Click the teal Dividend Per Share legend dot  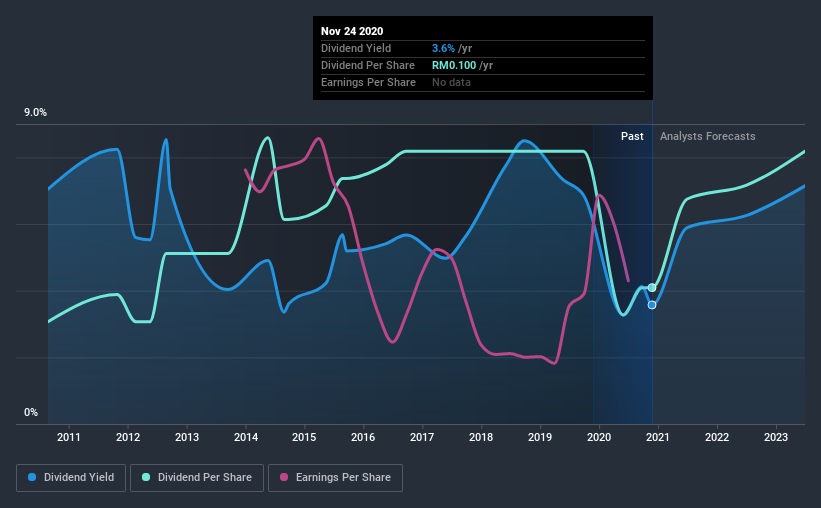146,477
